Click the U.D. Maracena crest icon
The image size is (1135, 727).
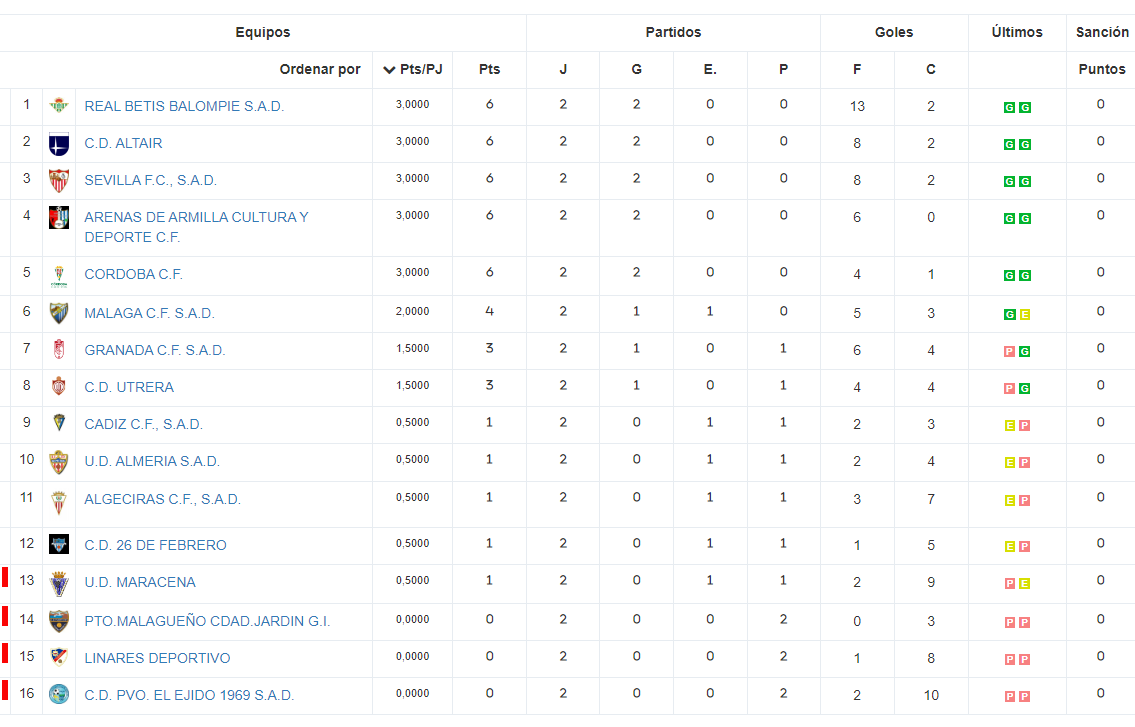[x=59, y=584]
